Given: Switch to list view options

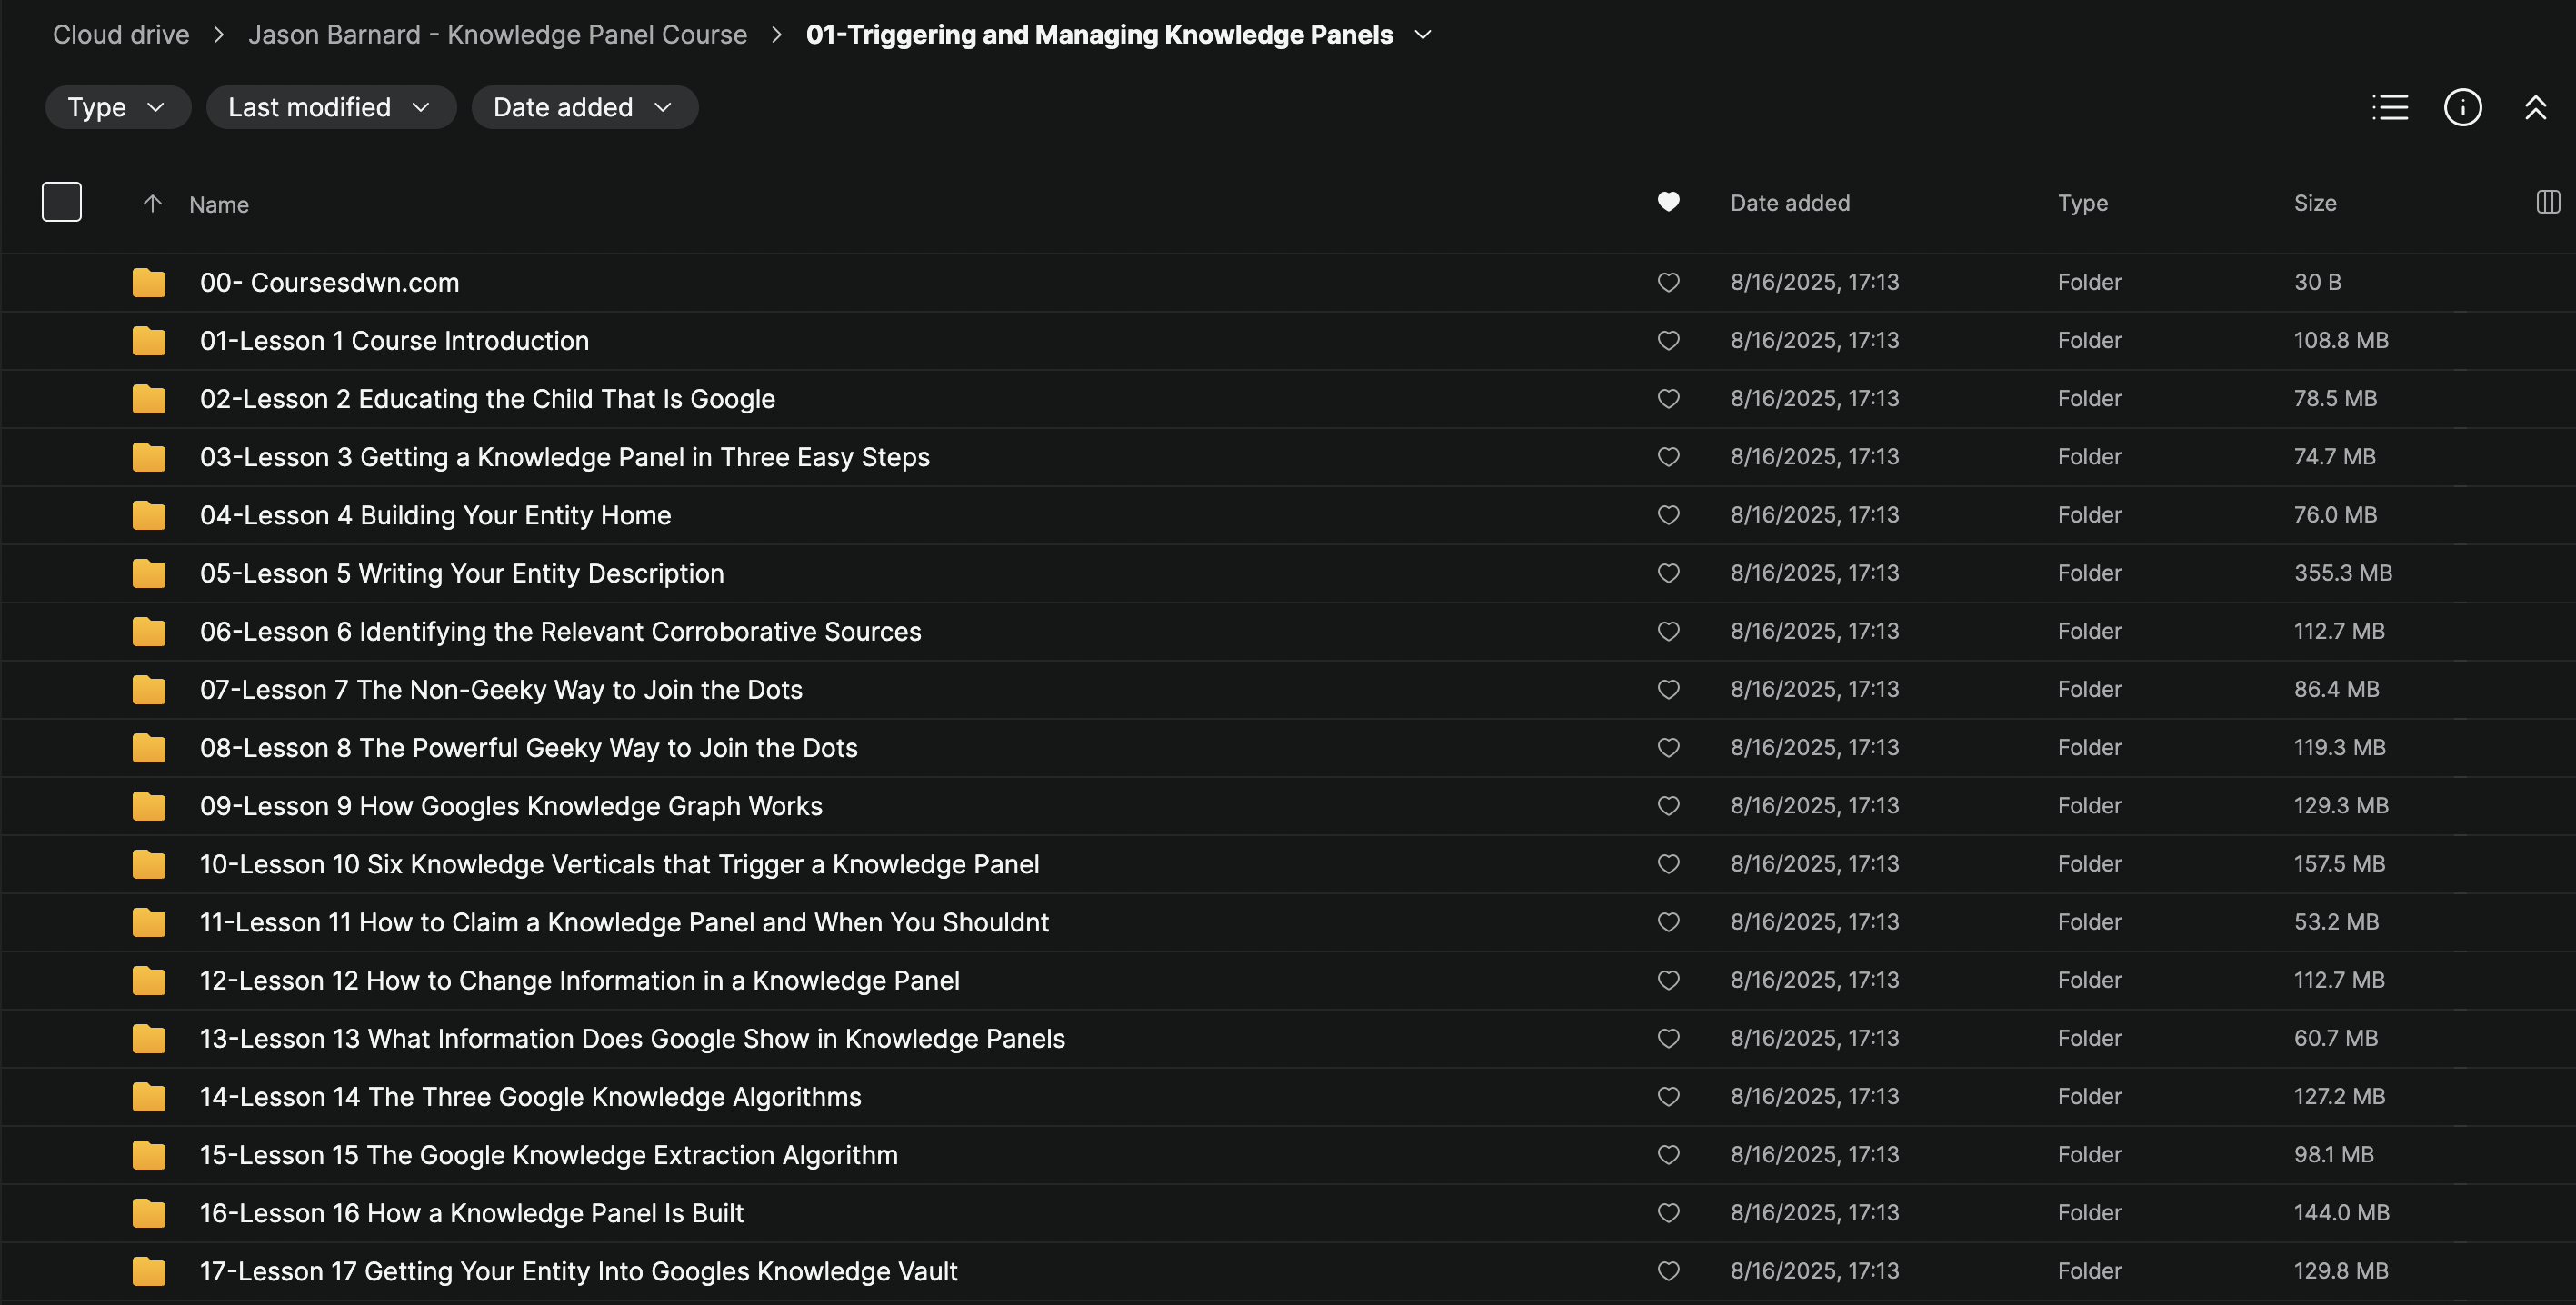Looking at the screenshot, I should click(2390, 107).
